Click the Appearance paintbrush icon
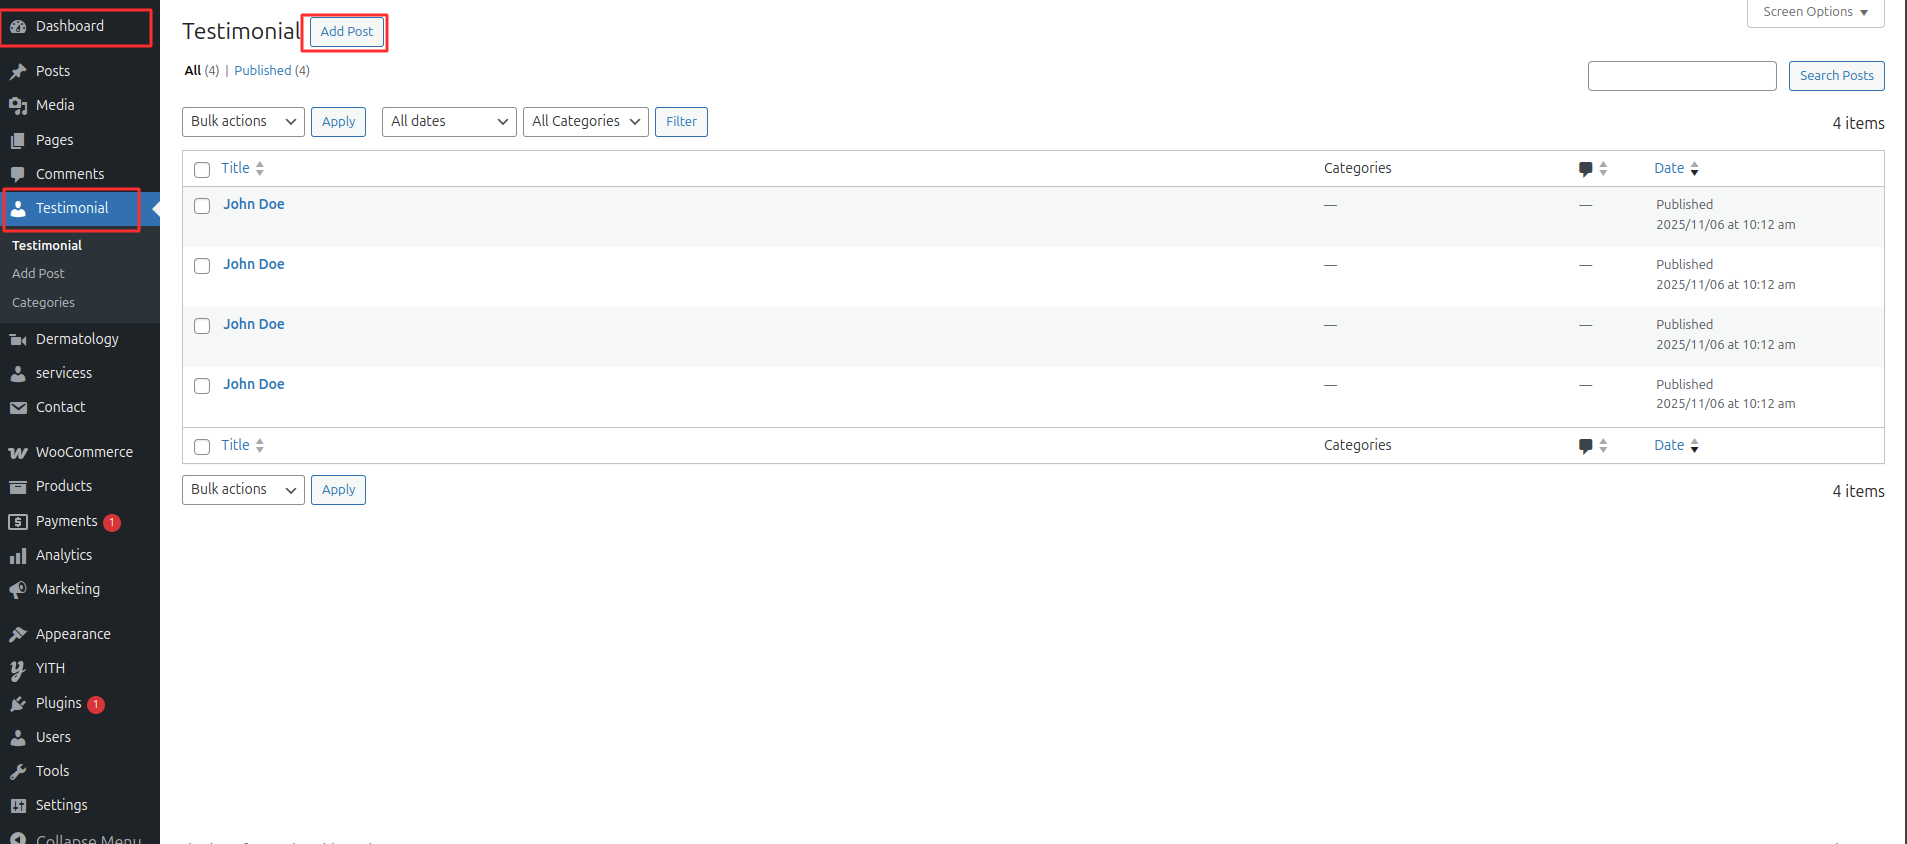The image size is (1907, 844). (x=18, y=635)
